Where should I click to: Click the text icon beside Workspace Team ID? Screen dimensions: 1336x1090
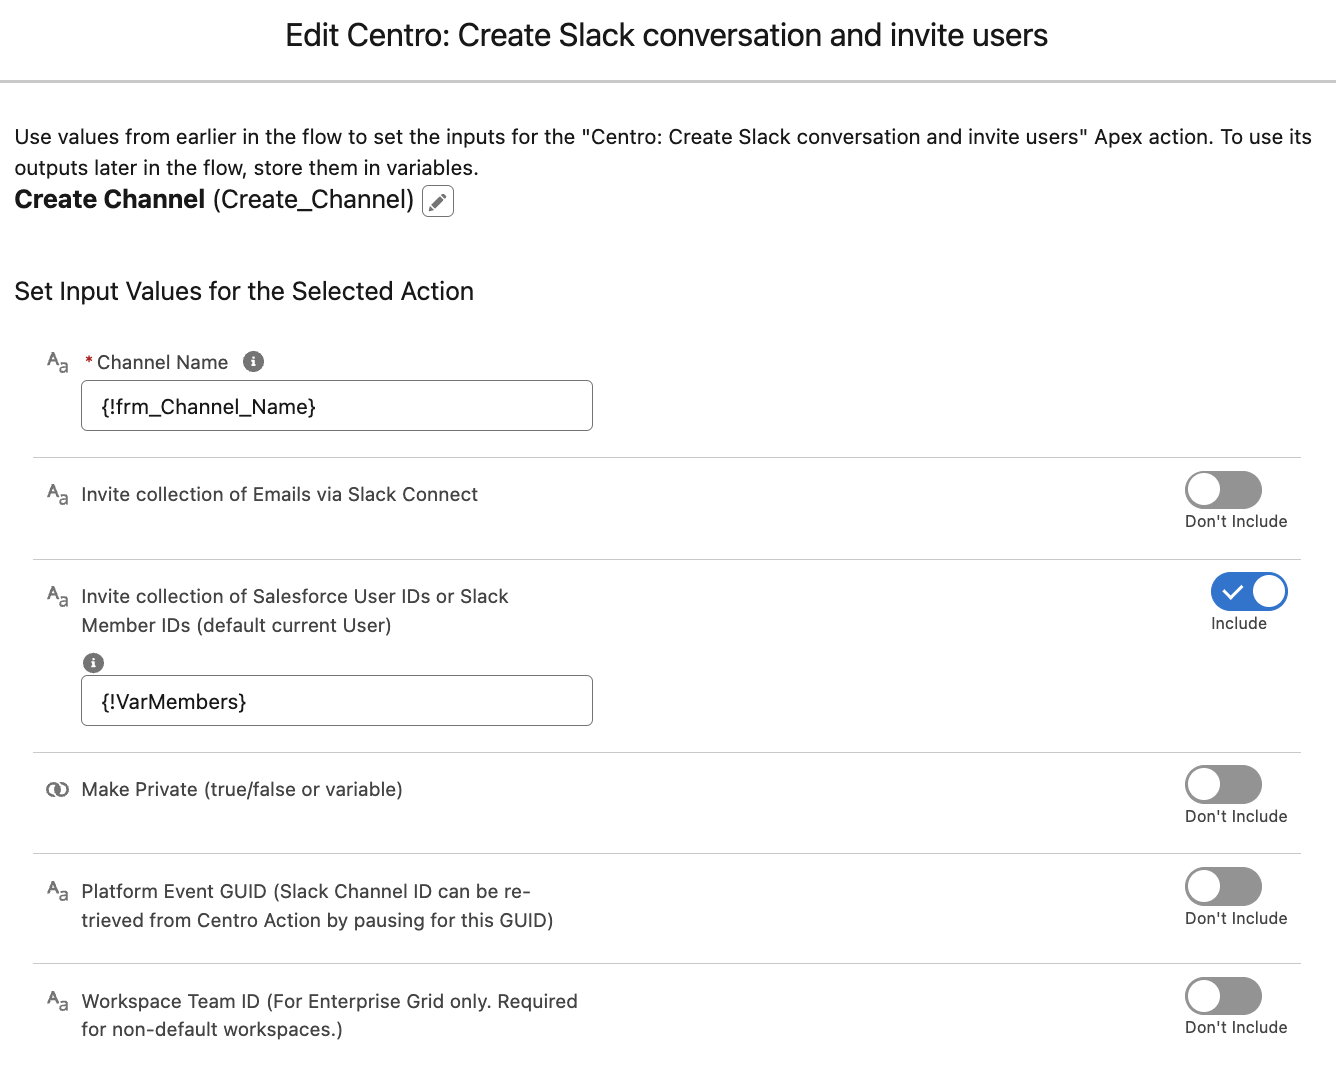[58, 1001]
